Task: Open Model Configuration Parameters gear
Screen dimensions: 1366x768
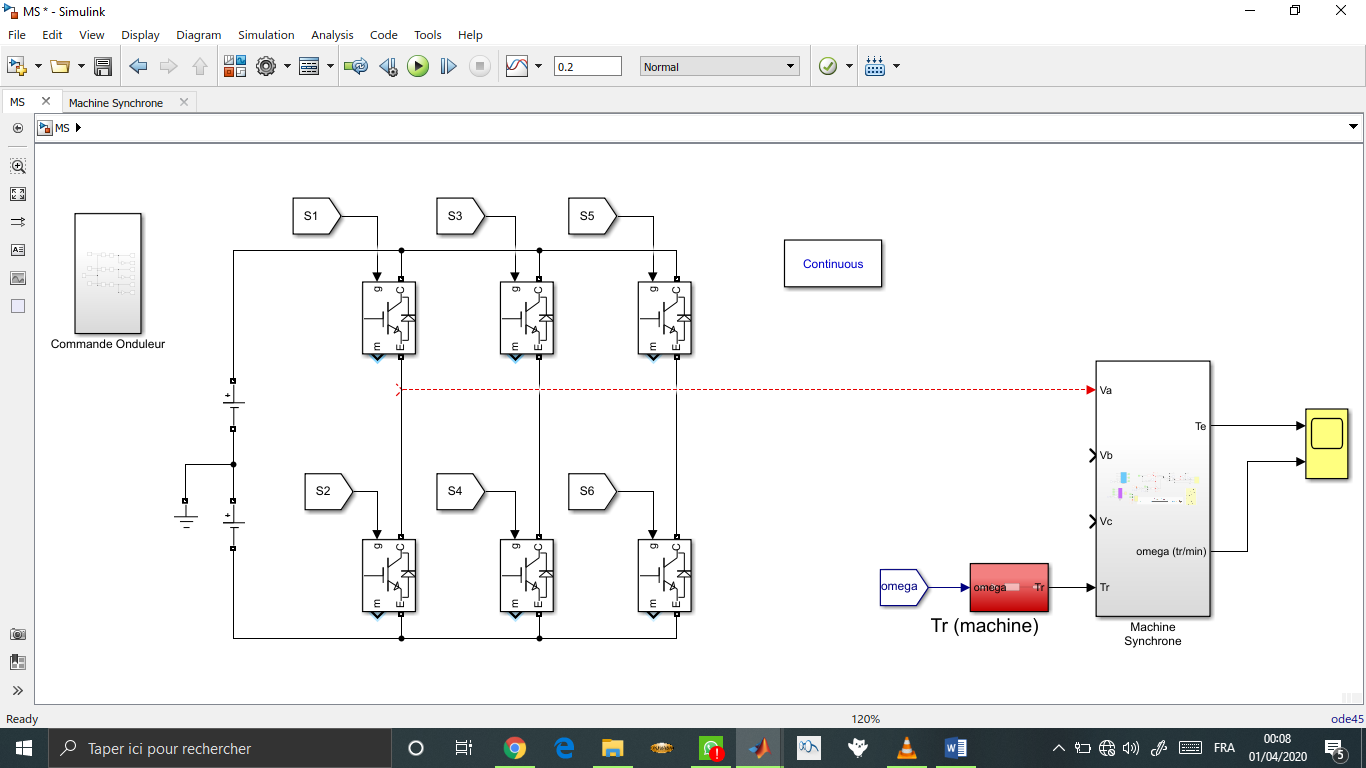Action: (x=266, y=67)
